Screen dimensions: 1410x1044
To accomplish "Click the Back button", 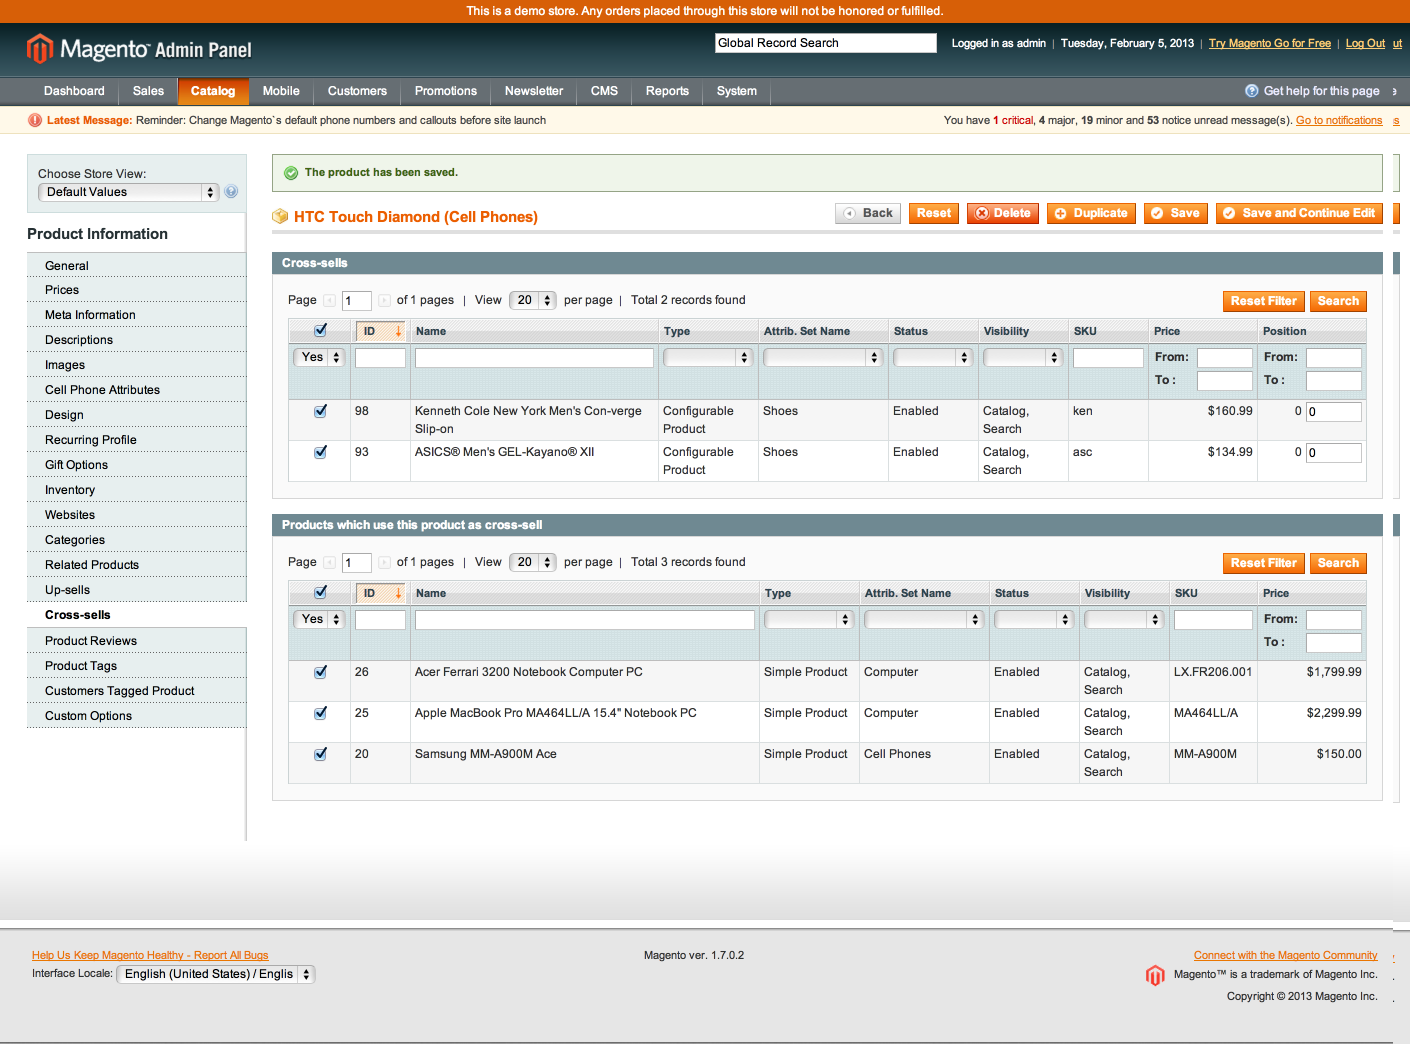I will (868, 213).
